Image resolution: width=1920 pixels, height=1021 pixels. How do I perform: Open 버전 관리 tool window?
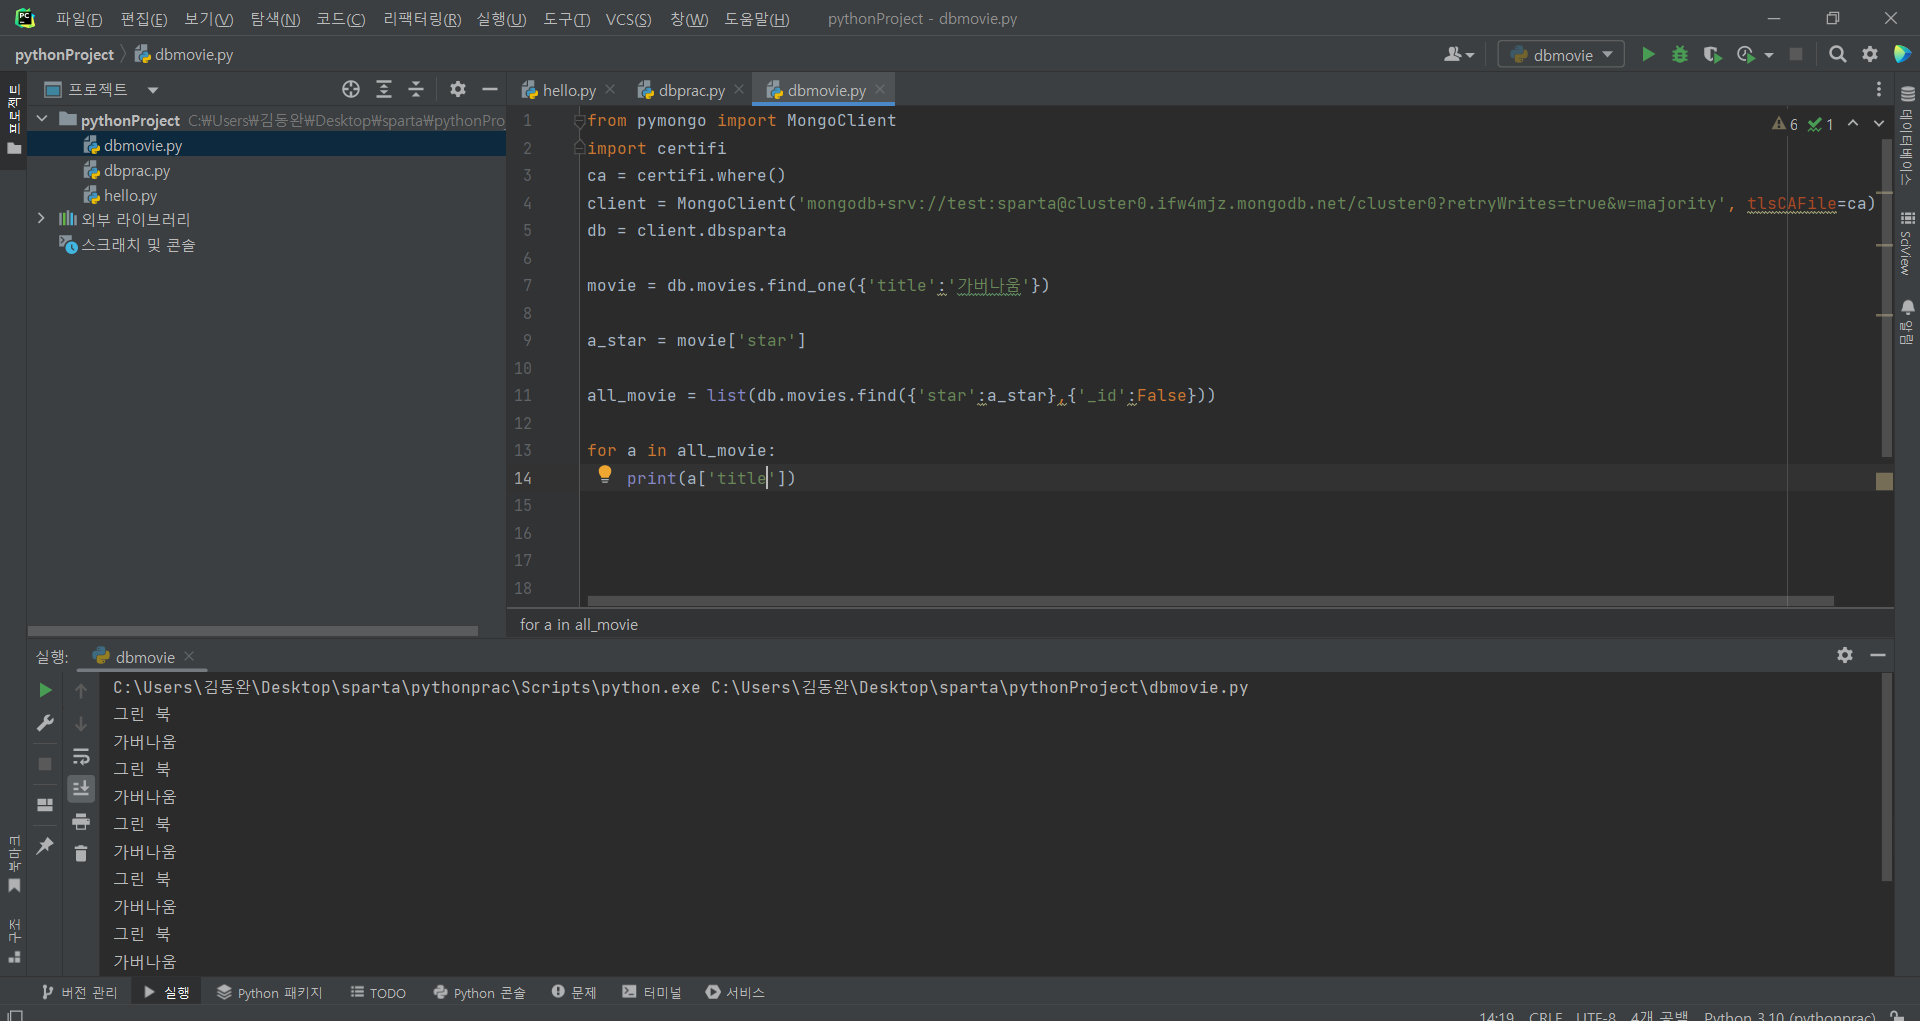pos(79,992)
